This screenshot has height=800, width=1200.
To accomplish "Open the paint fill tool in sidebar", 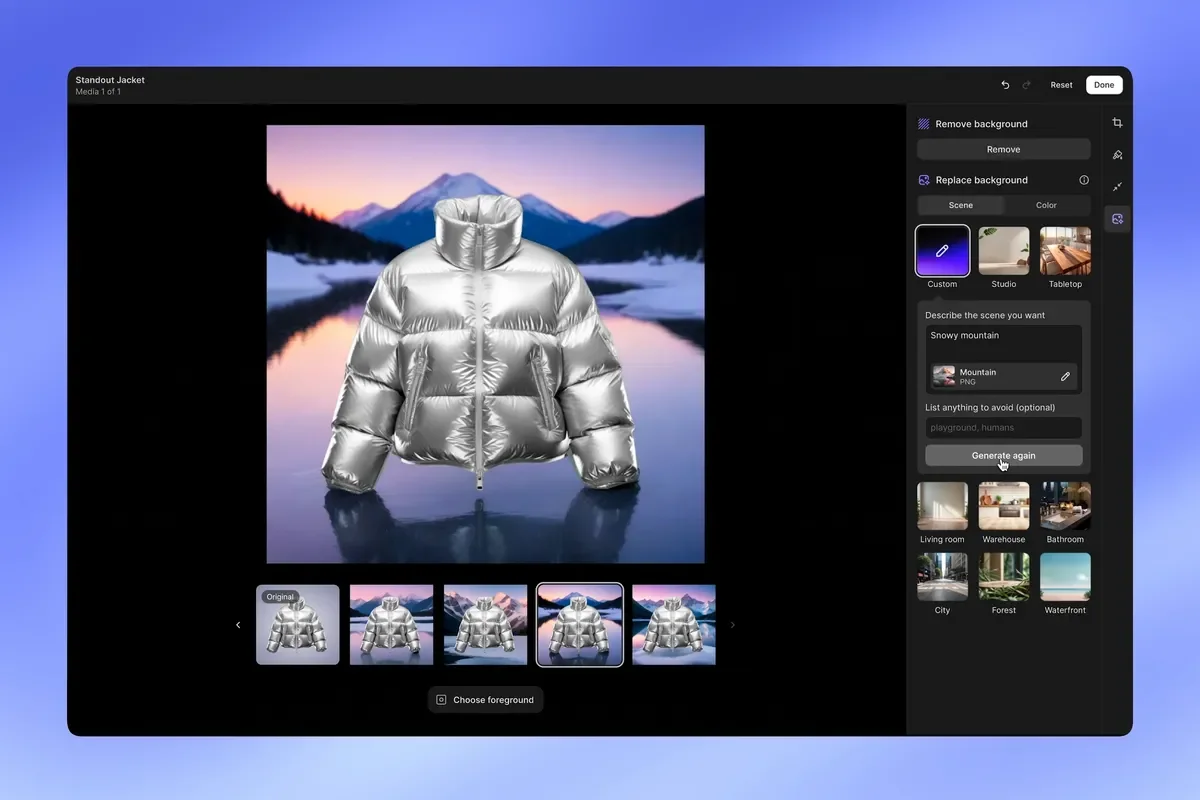I will (1117, 155).
